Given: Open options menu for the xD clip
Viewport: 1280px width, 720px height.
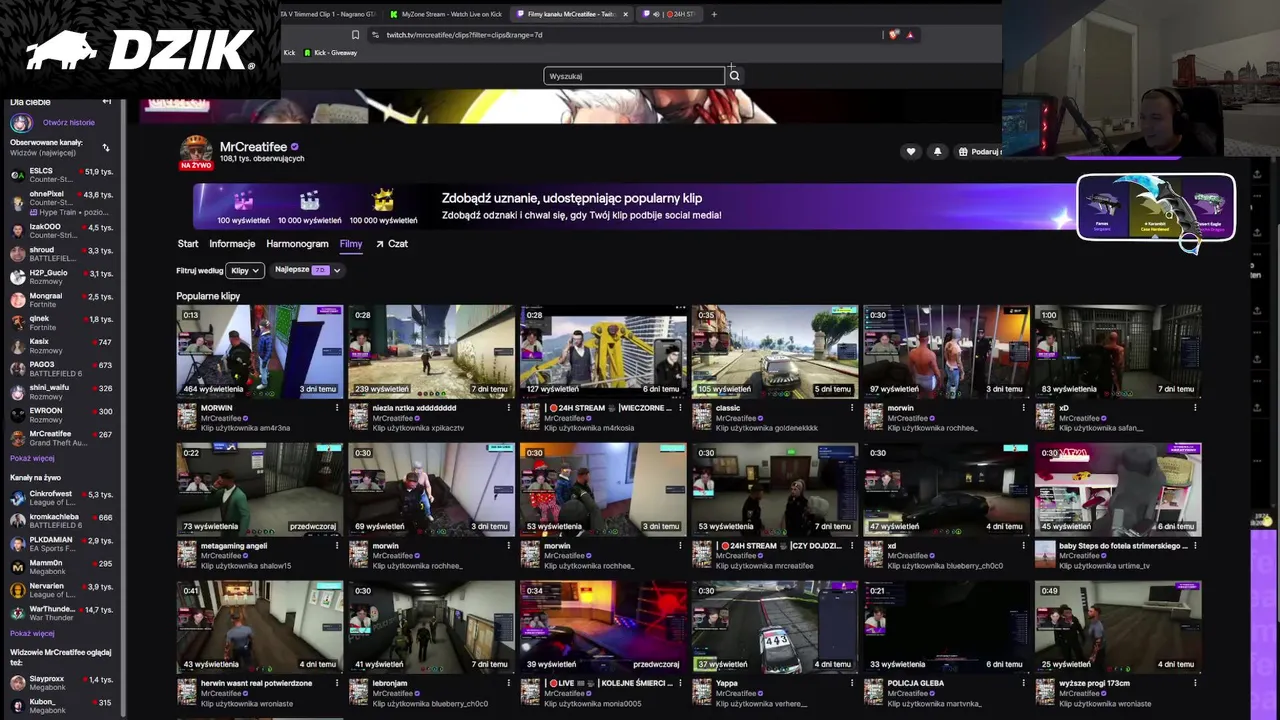Looking at the screenshot, I should coord(1196,408).
